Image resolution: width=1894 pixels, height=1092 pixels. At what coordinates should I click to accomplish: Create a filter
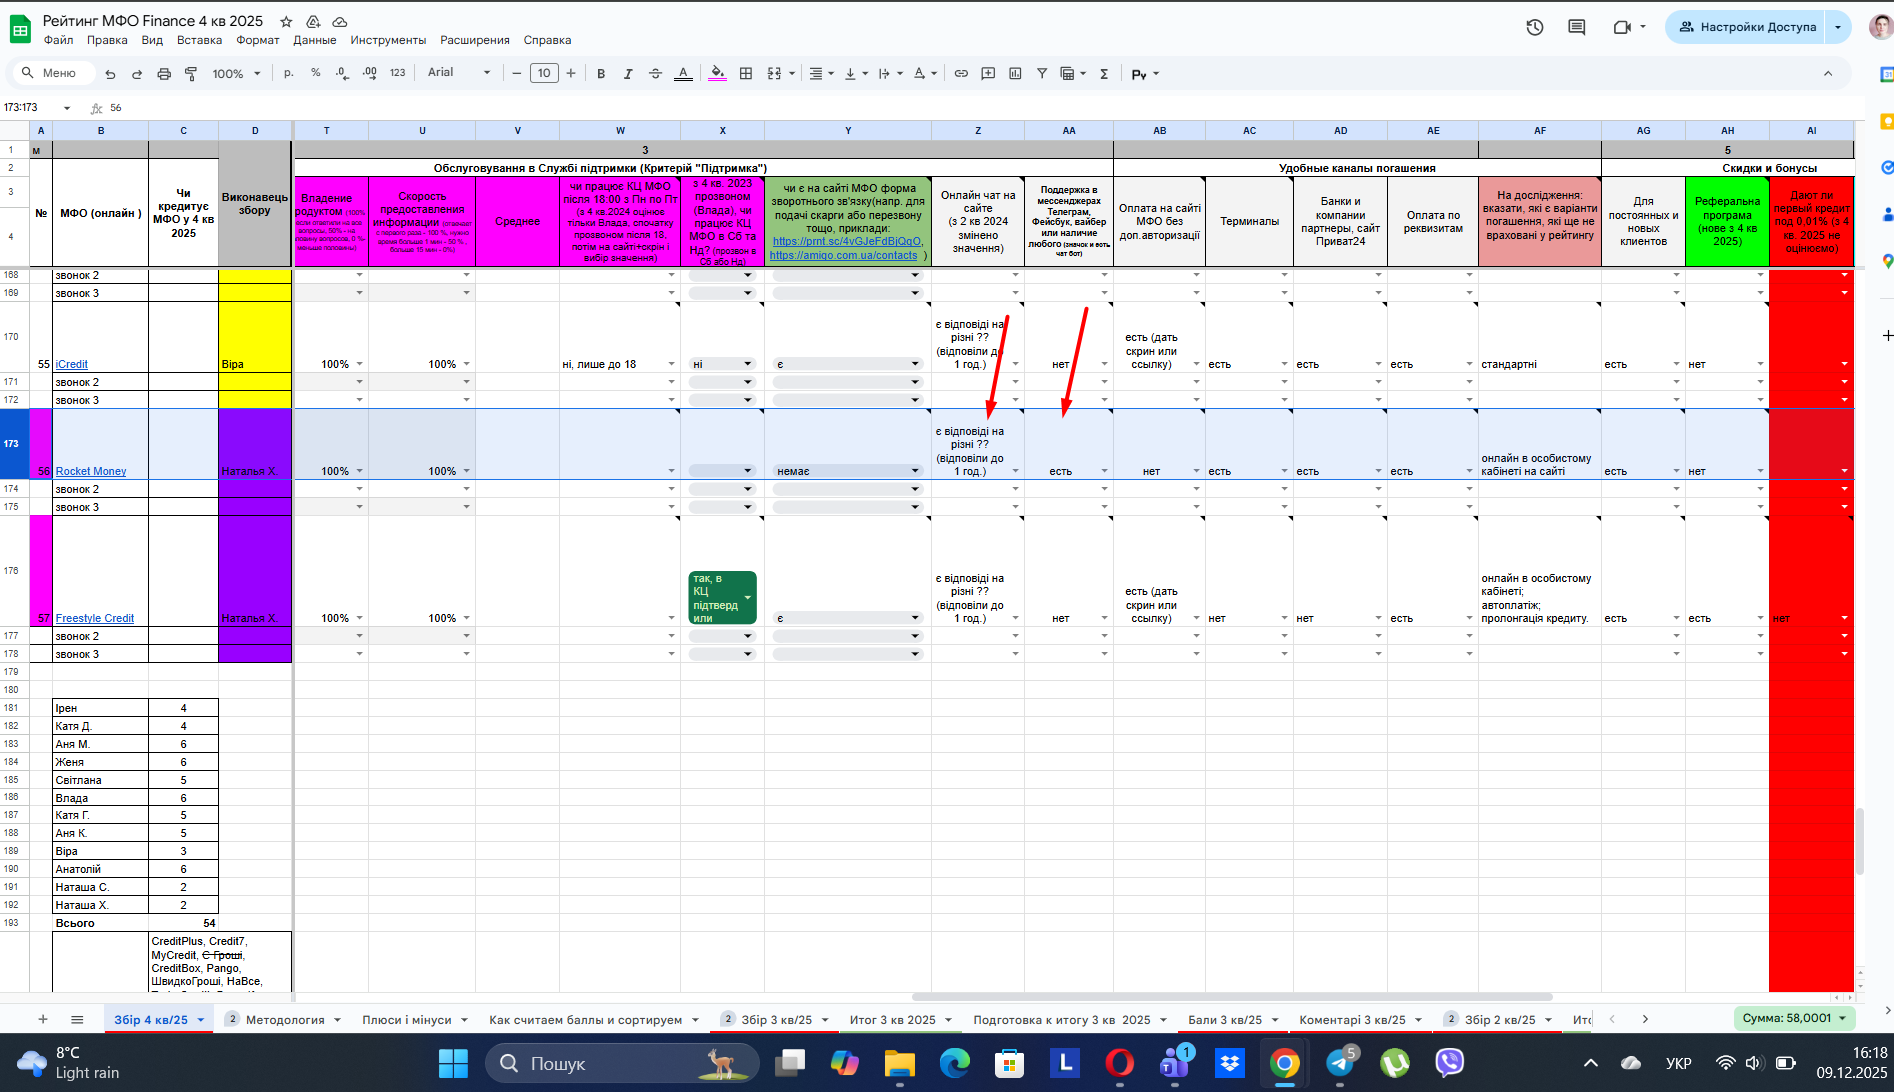tap(1042, 73)
